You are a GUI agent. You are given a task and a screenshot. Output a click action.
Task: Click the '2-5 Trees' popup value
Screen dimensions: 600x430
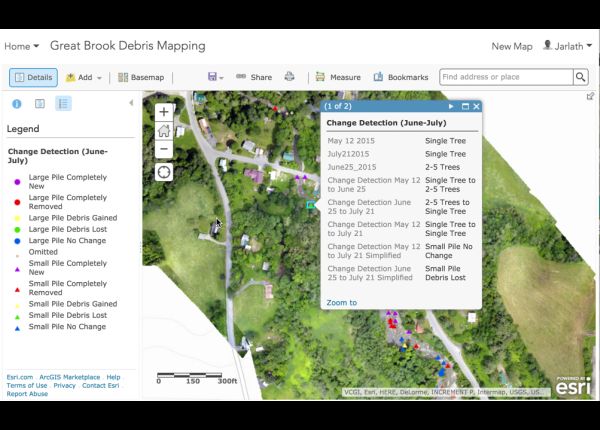pos(442,167)
